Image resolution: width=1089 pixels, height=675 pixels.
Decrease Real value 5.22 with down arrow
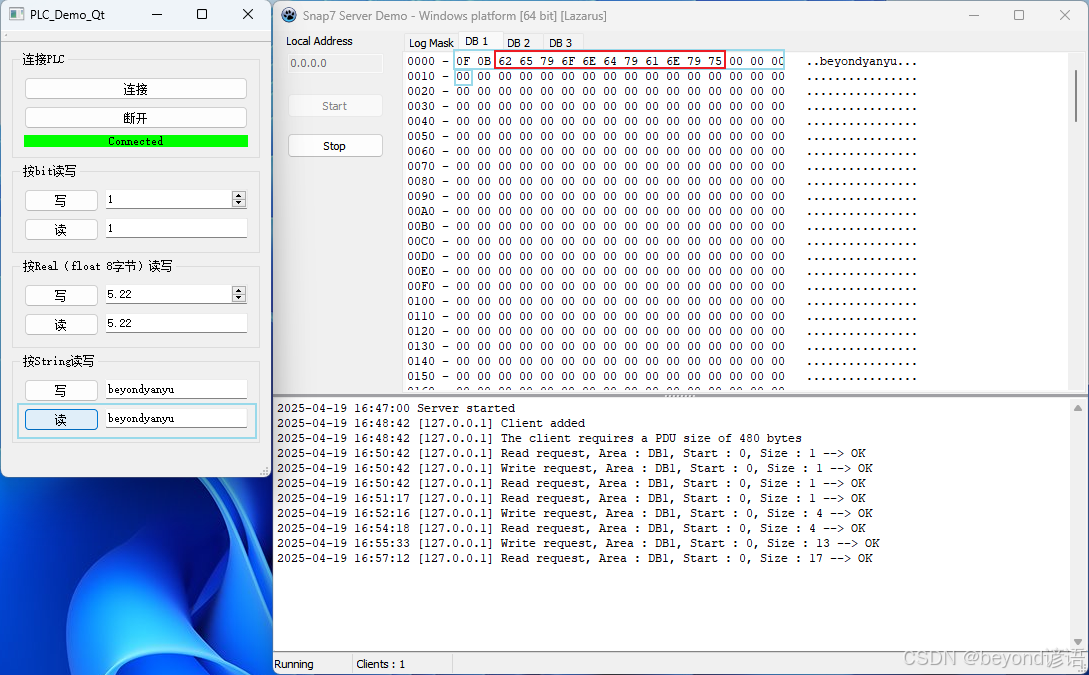coord(239,299)
